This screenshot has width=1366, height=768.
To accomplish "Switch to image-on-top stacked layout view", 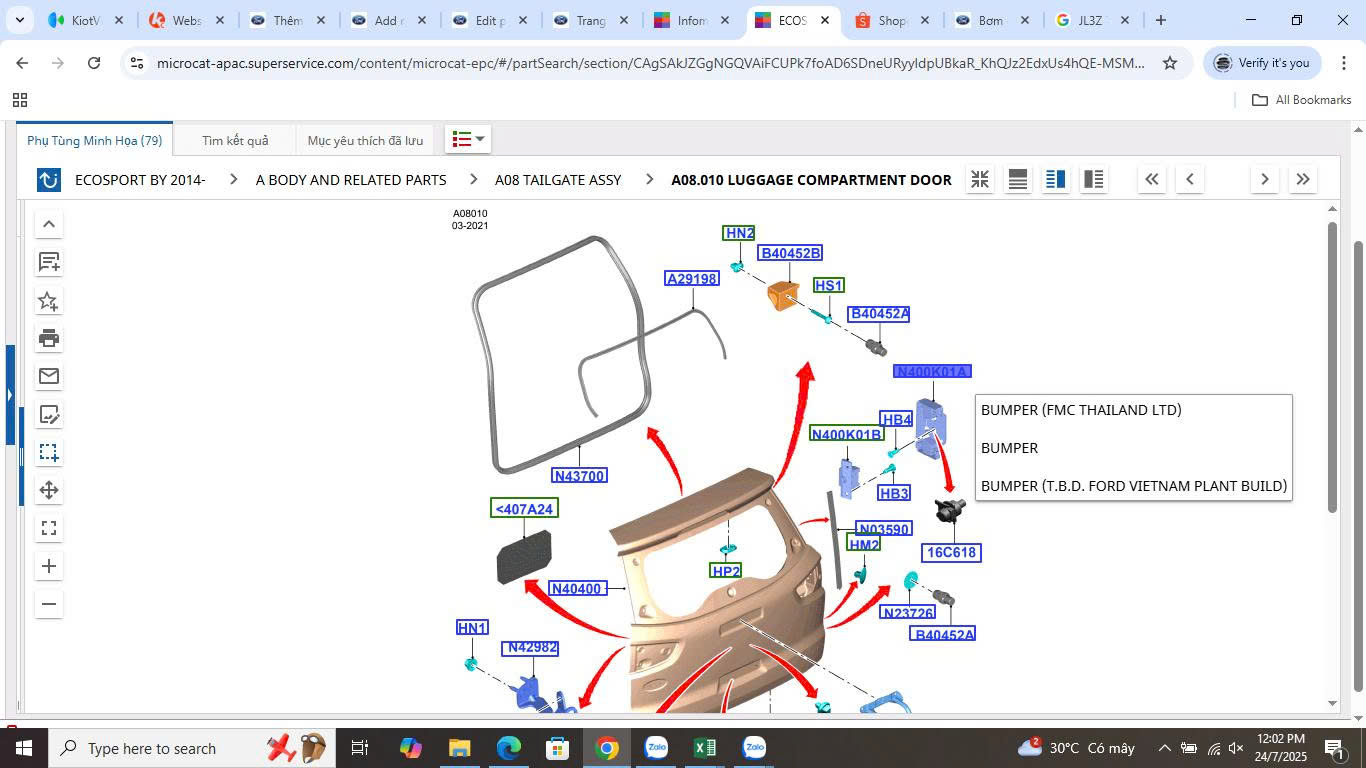I will click(x=1018, y=180).
